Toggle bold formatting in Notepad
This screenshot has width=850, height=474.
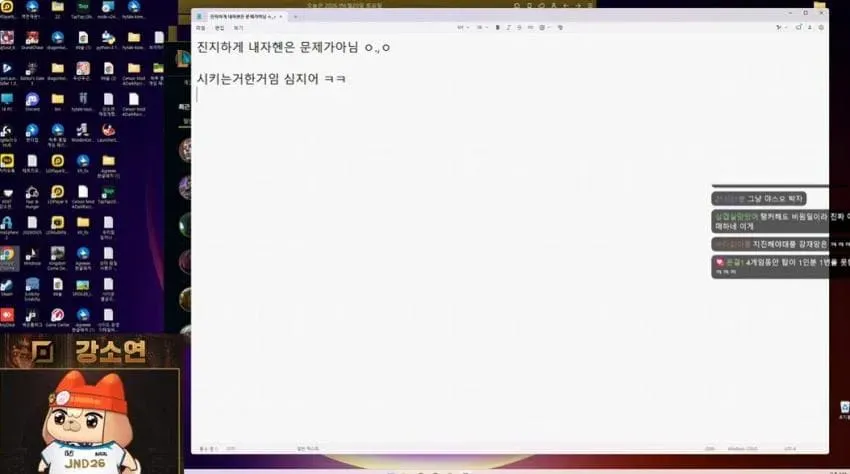point(498,27)
